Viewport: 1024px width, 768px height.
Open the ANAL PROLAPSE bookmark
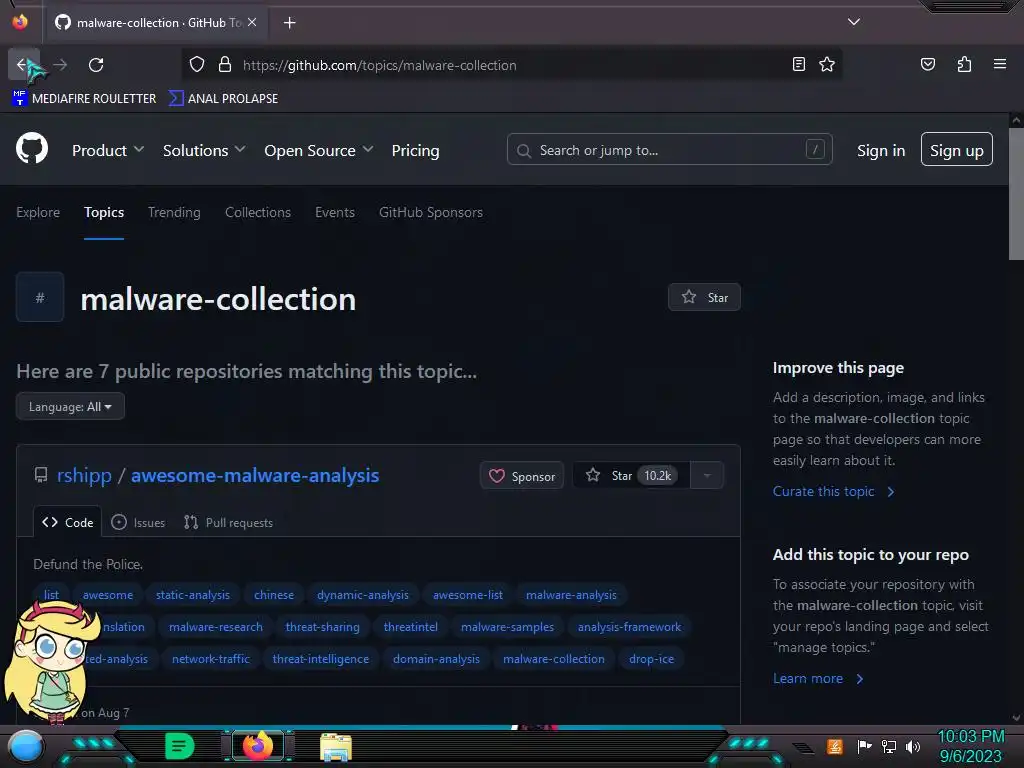click(x=223, y=99)
